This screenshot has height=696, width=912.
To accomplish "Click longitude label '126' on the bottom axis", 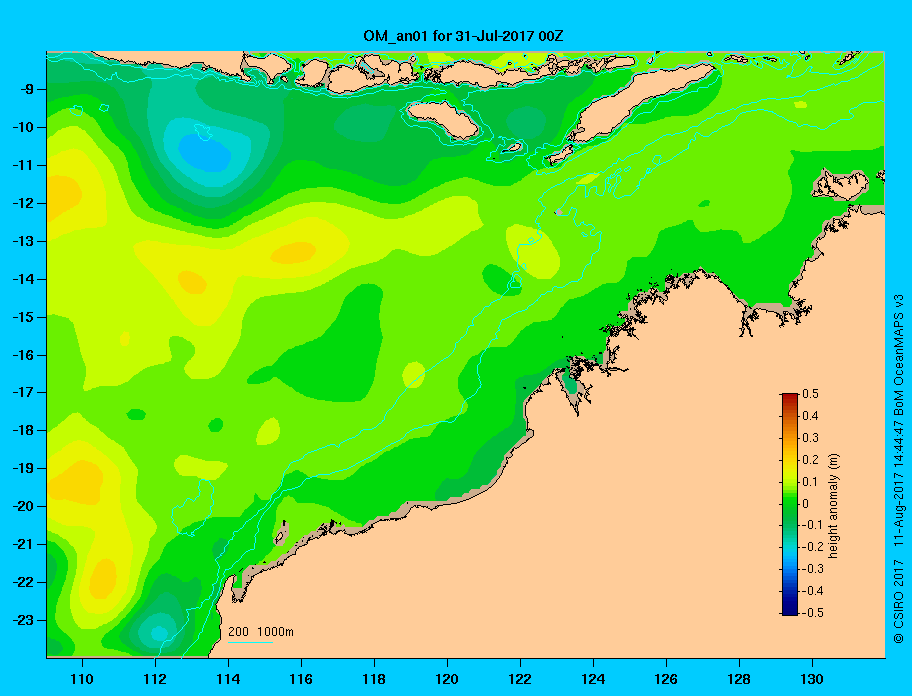I will 666,679.
